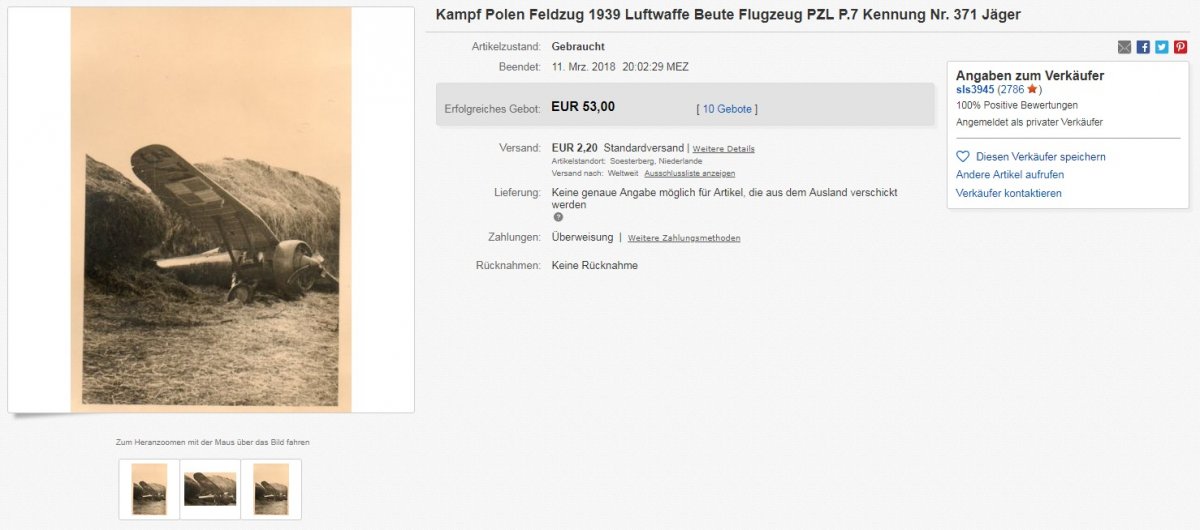Open Weitere Zahlungsmethoden link
This screenshot has width=1200, height=530.
tap(684, 238)
